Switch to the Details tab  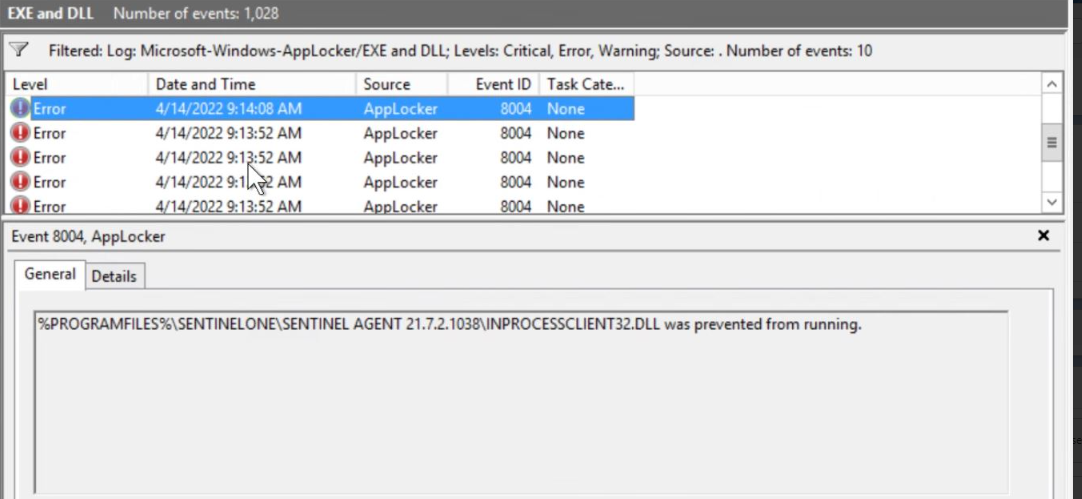[x=114, y=276]
